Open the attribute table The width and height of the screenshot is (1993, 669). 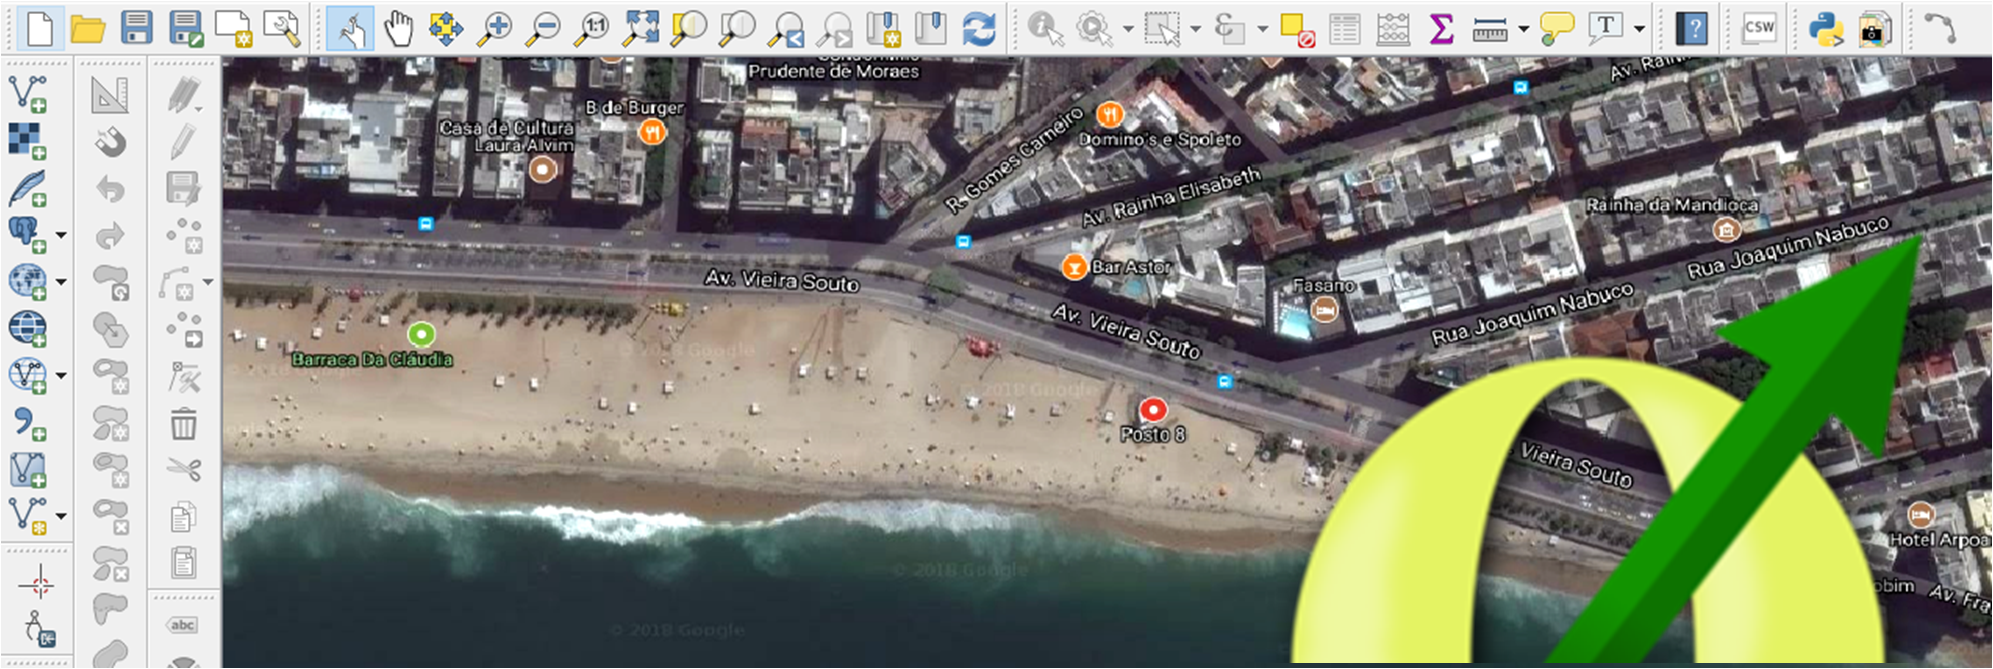1345,28
